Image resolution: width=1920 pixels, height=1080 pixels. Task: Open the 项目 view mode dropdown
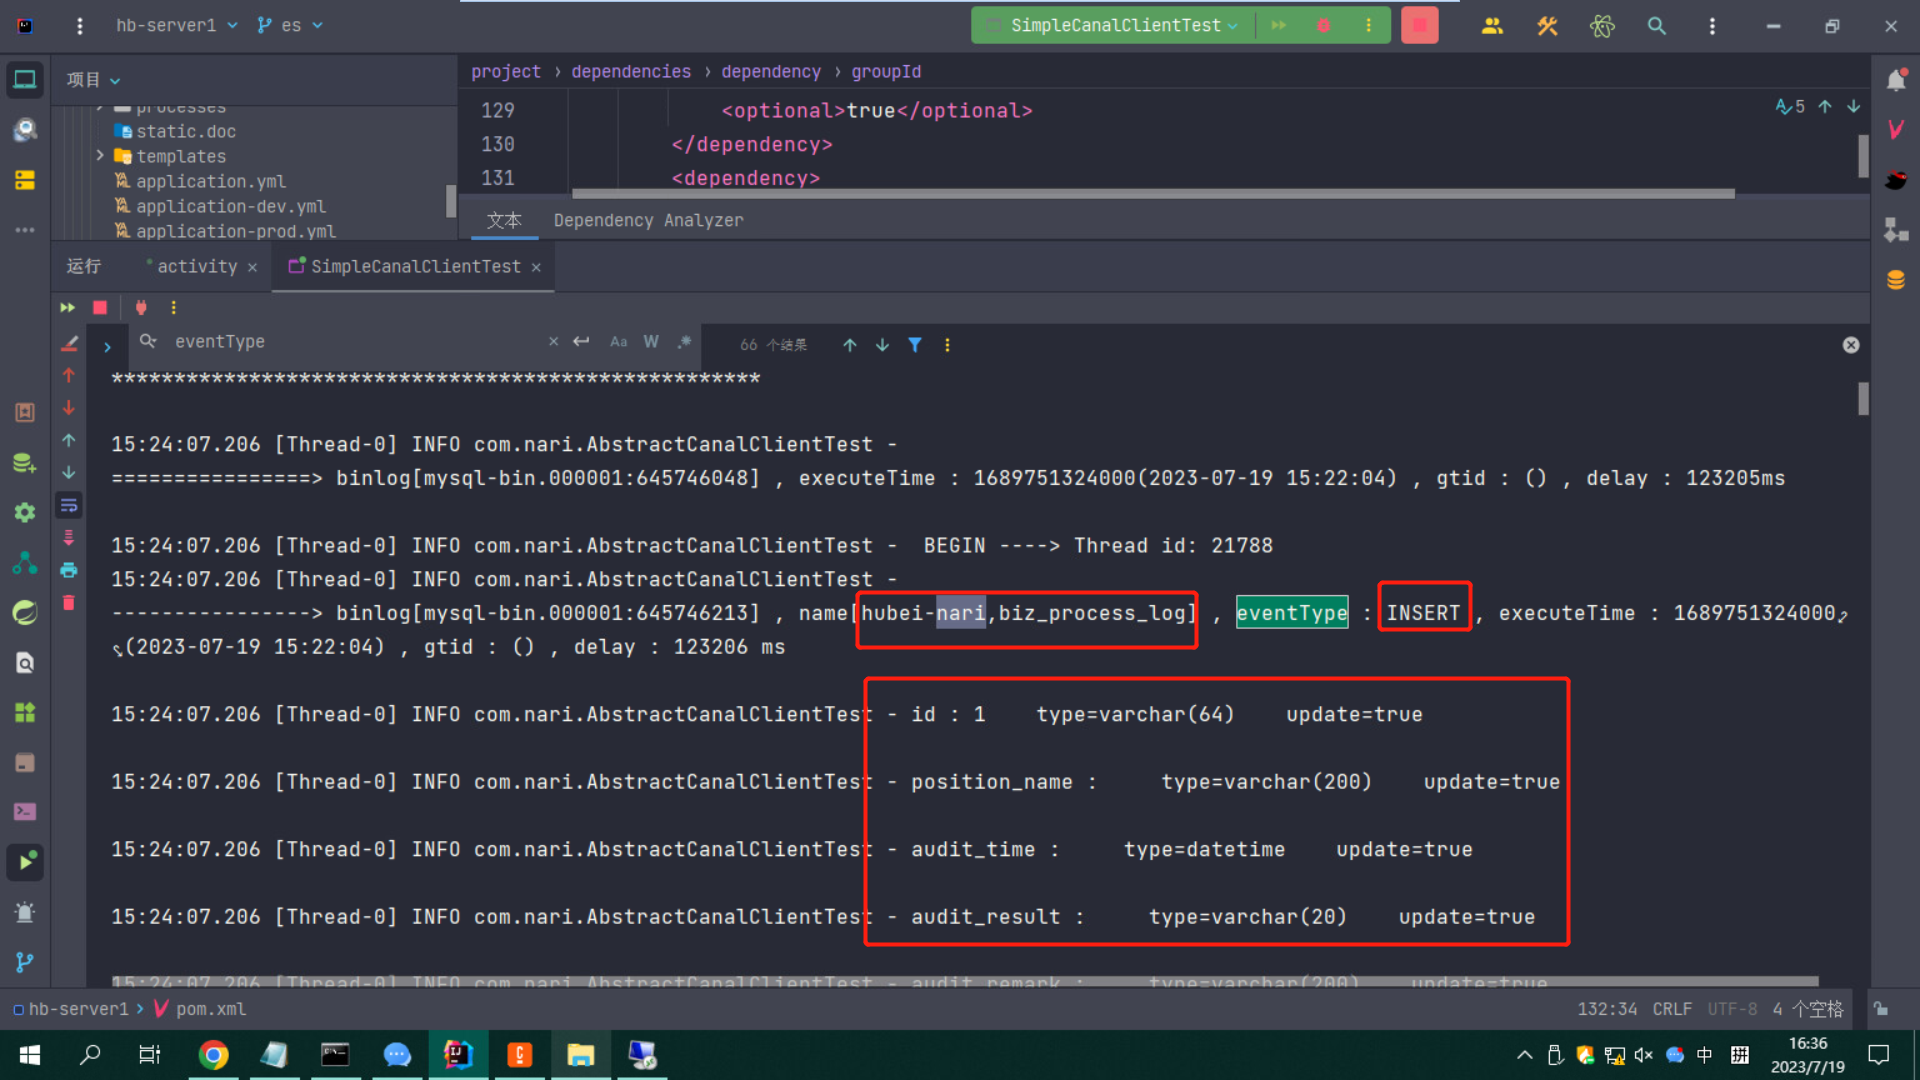[93, 80]
